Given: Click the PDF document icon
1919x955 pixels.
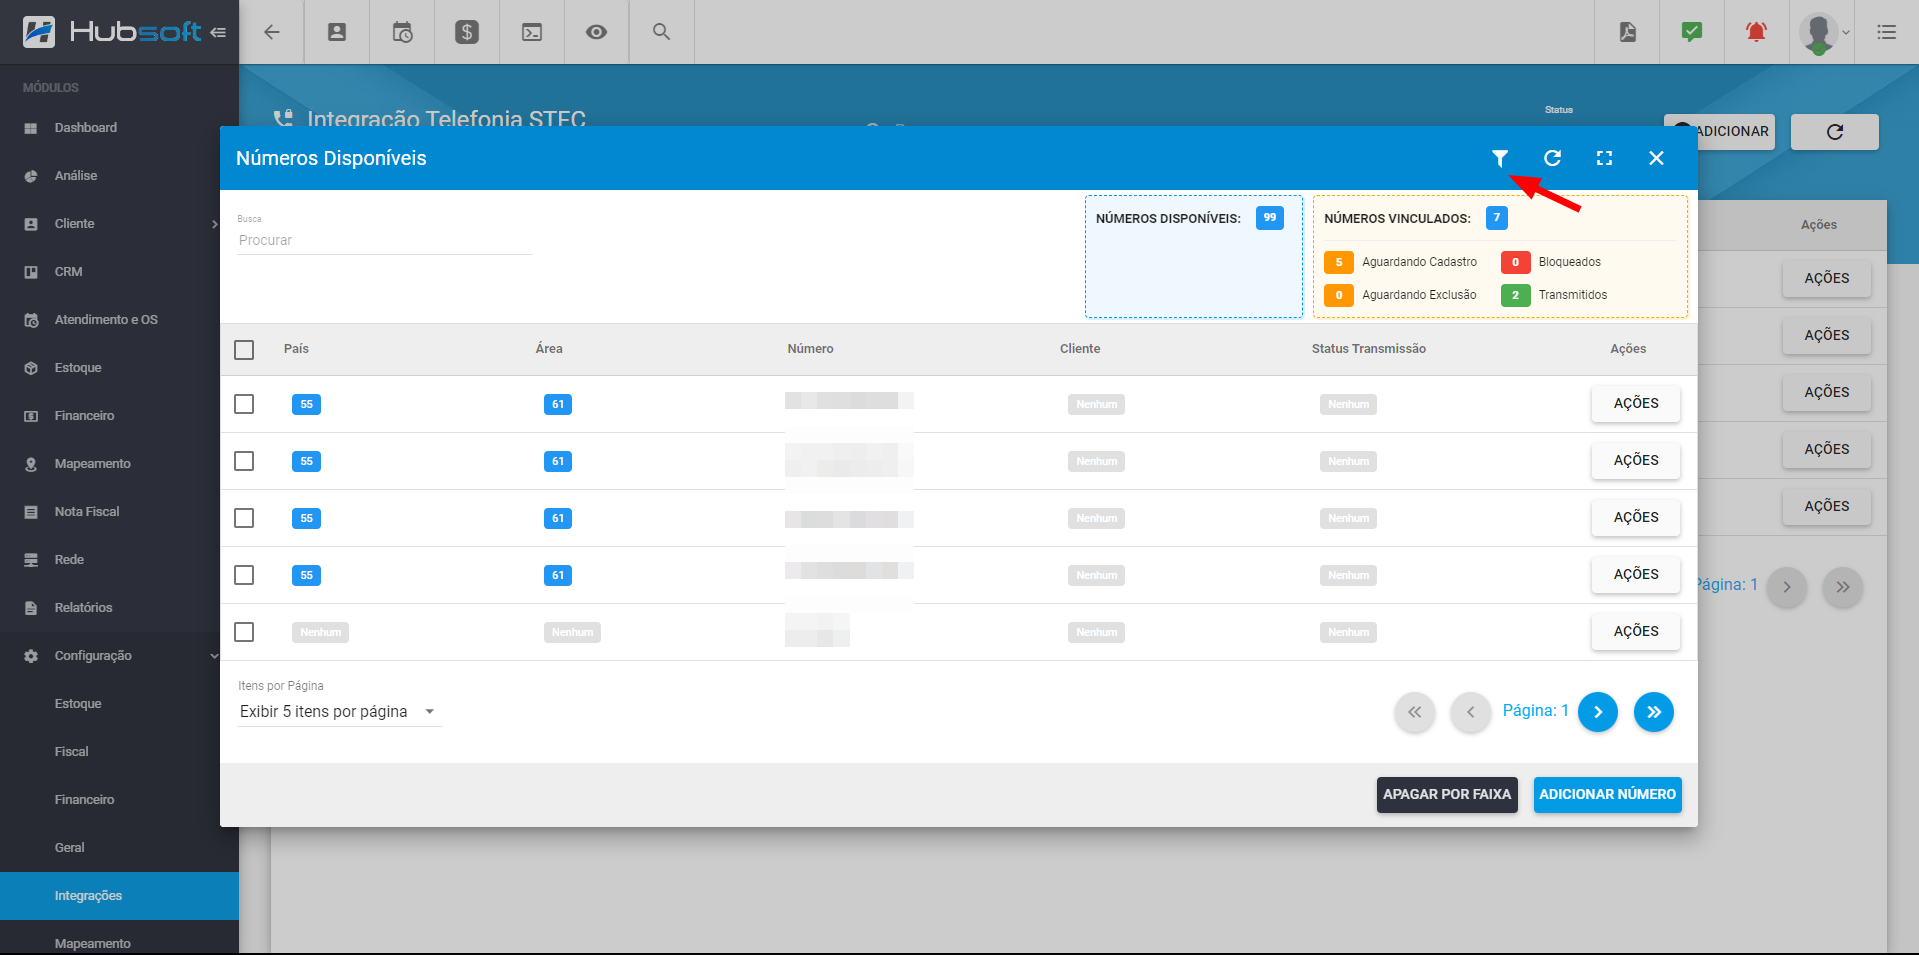Looking at the screenshot, I should (x=1628, y=32).
